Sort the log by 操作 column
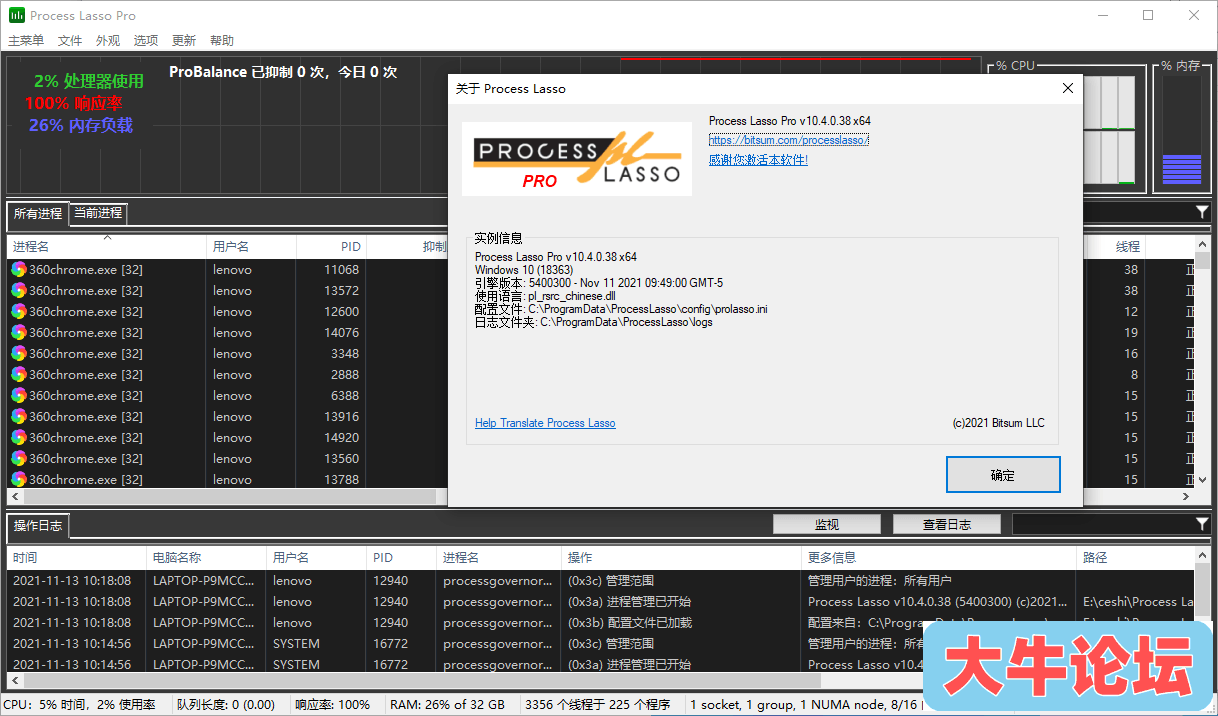The width and height of the screenshot is (1218, 716). tap(682, 557)
